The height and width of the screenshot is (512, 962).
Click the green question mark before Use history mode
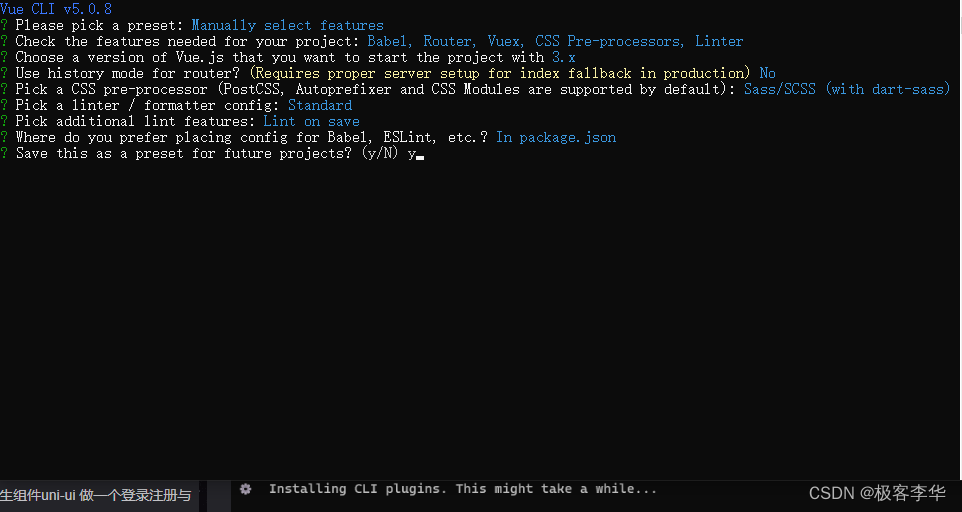click(x=4, y=73)
